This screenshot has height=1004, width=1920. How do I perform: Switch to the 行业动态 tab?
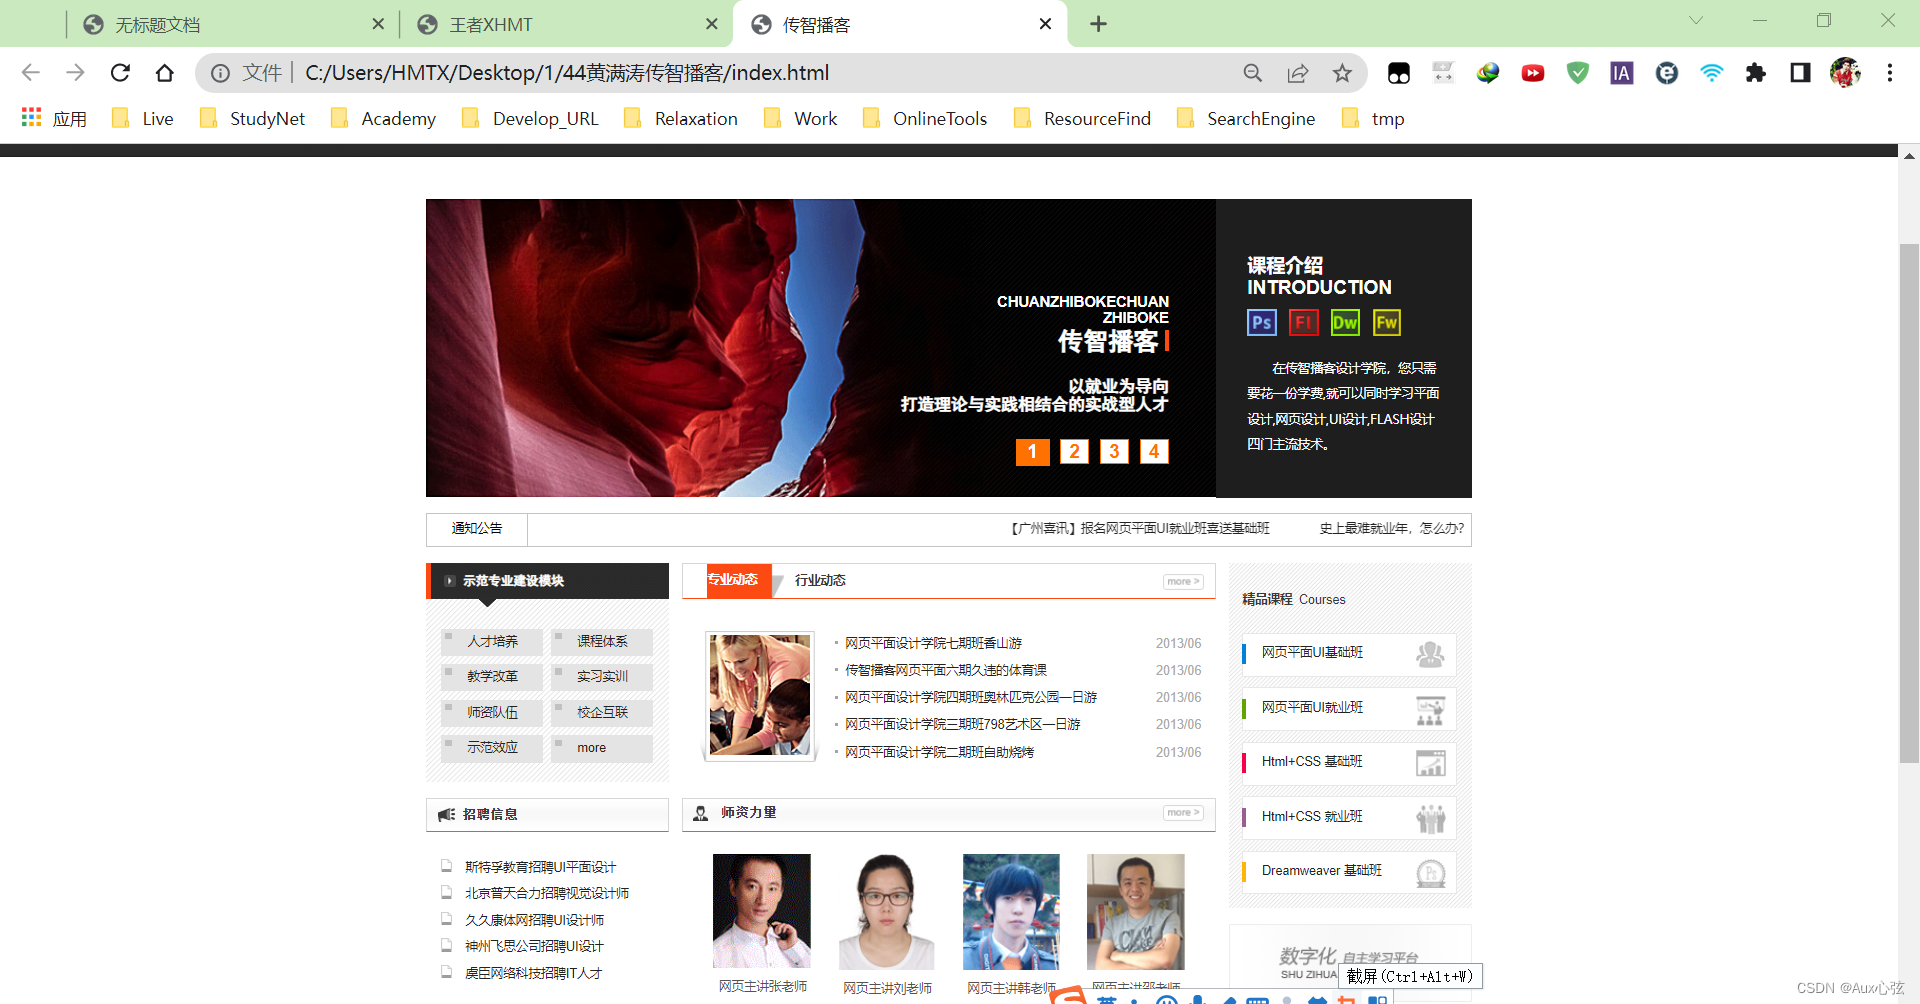(819, 580)
